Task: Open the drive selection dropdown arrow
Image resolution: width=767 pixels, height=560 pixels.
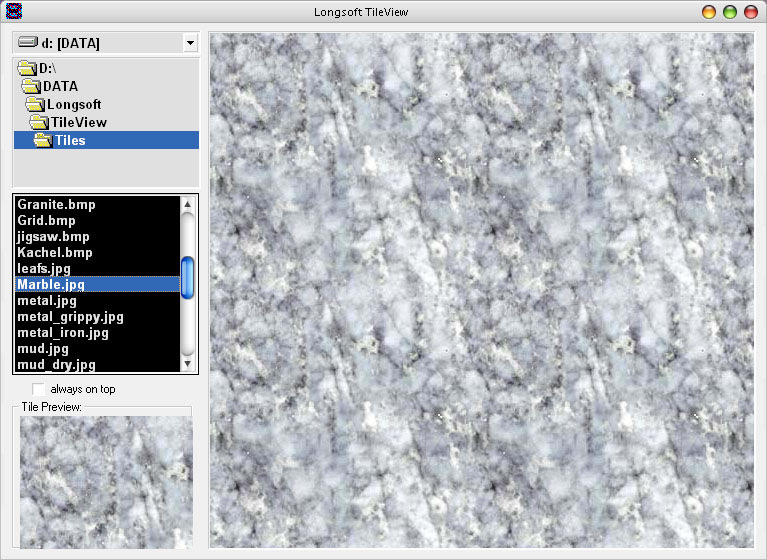Action: click(x=190, y=43)
